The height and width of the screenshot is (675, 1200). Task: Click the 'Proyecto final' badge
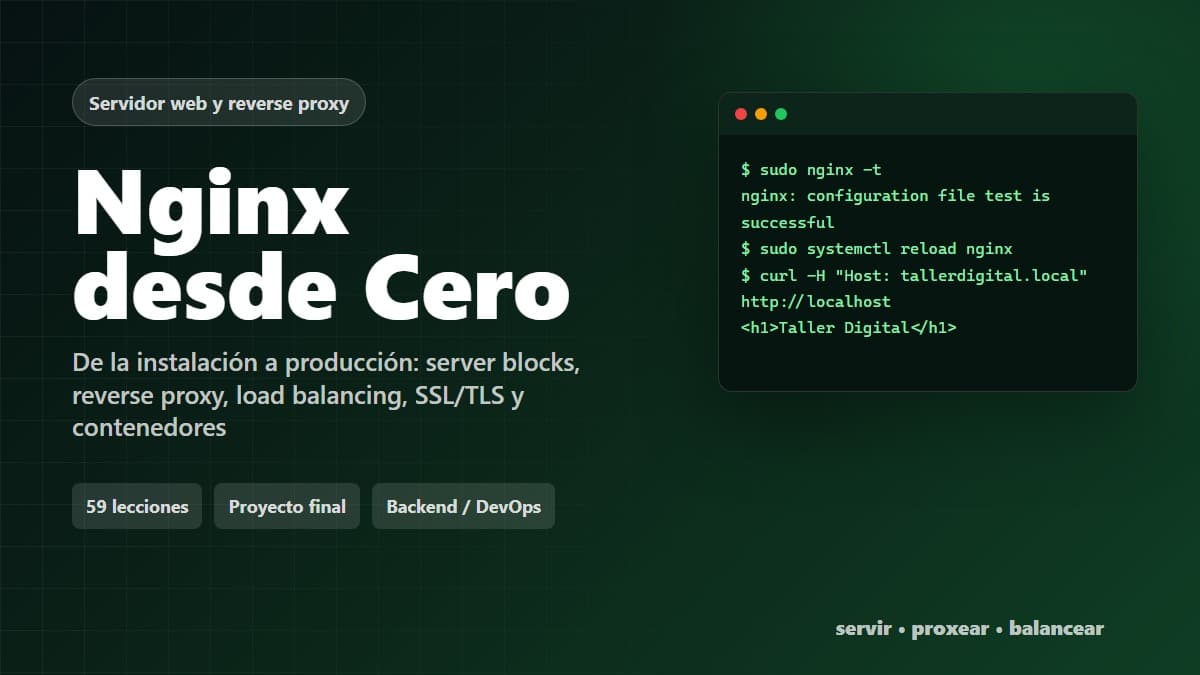coord(287,506)
